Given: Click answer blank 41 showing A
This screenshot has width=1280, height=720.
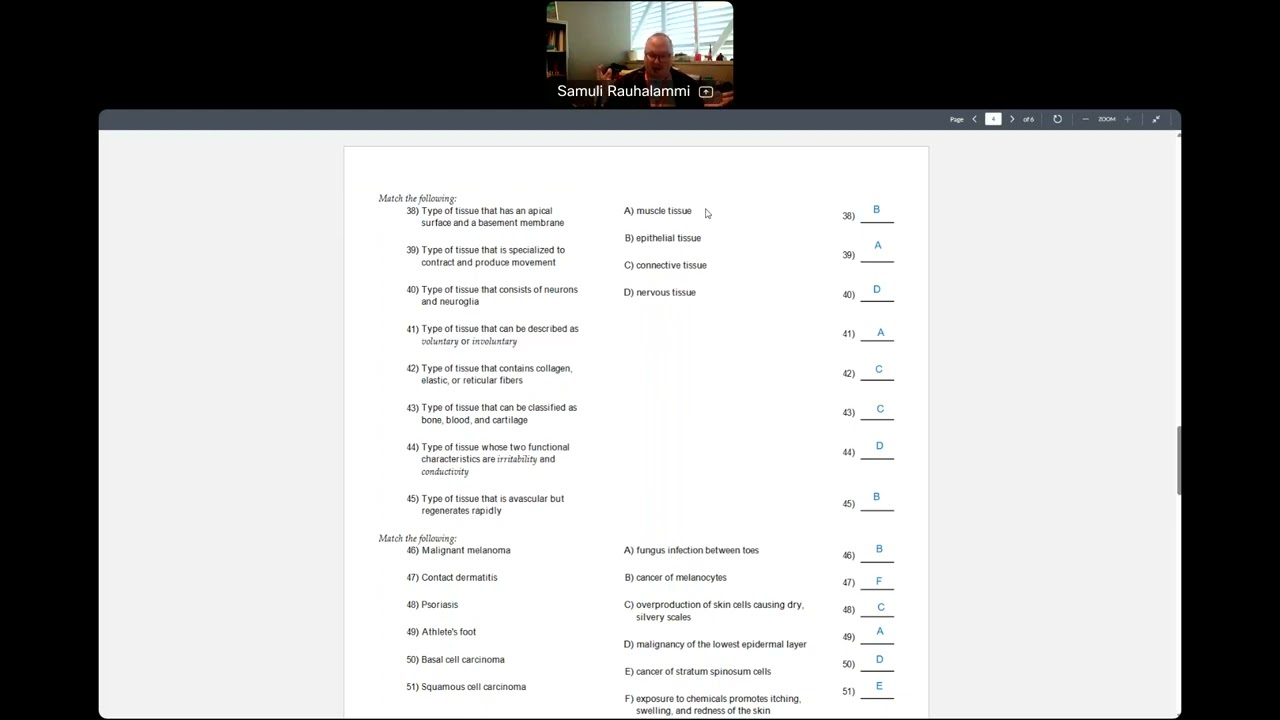Looking at the screenshot, I should [x=877, y=334].
